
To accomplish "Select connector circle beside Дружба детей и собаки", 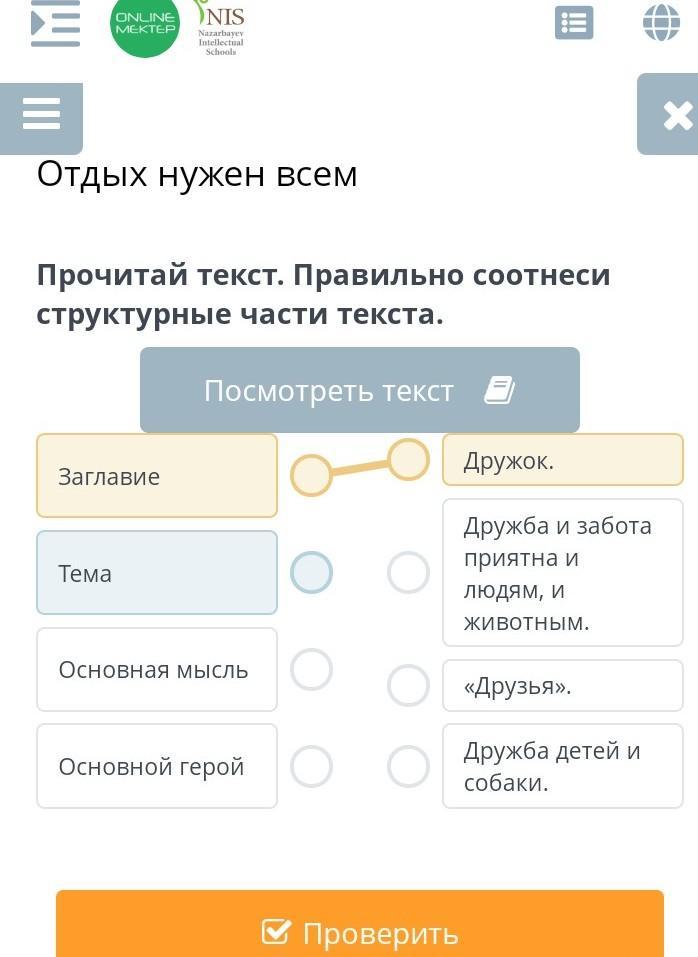I will pyautogui.click(x=408, y=767).
